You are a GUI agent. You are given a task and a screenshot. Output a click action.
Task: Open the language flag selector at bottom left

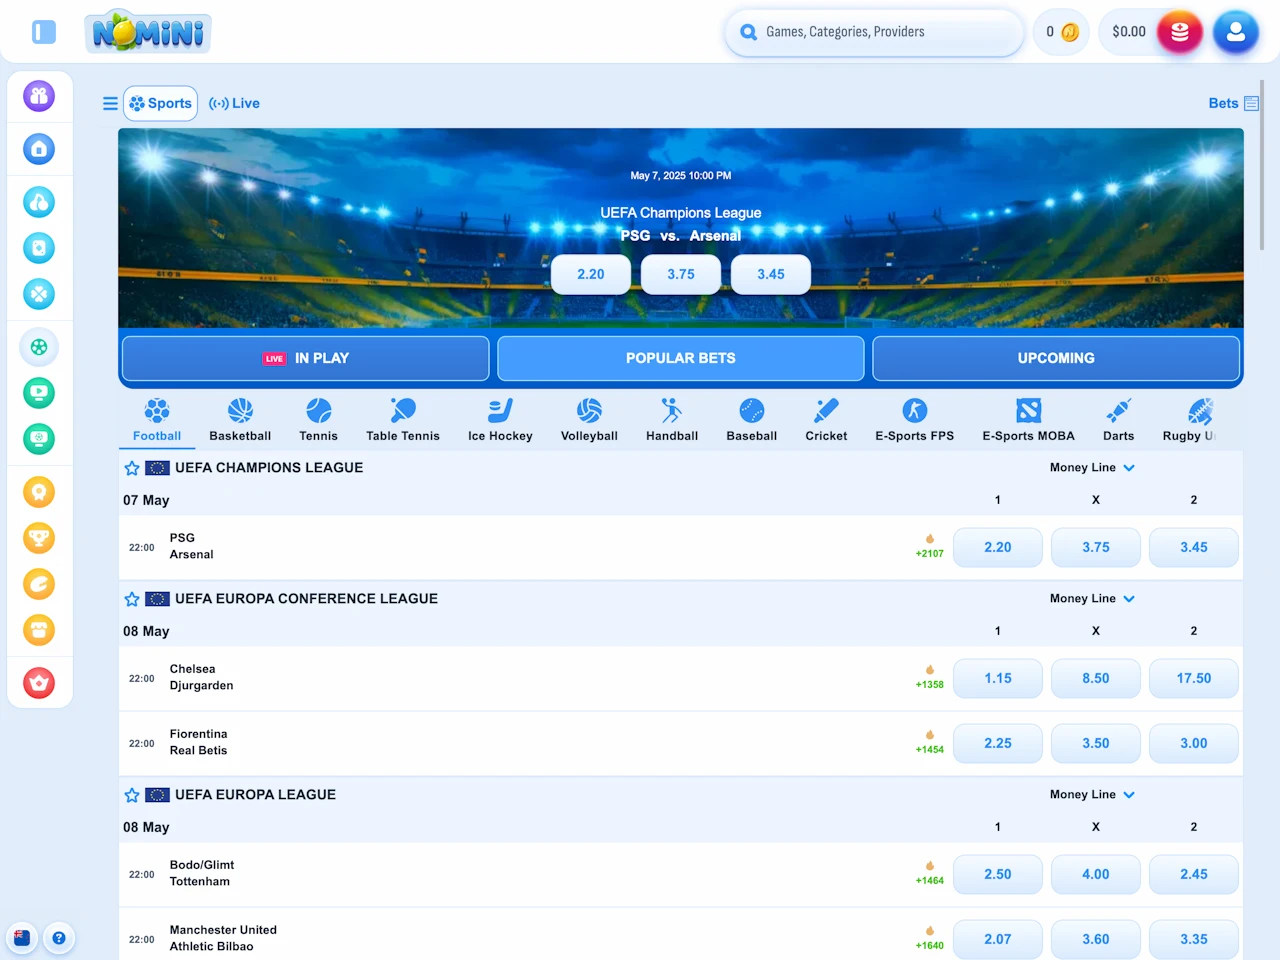(22, 938)
